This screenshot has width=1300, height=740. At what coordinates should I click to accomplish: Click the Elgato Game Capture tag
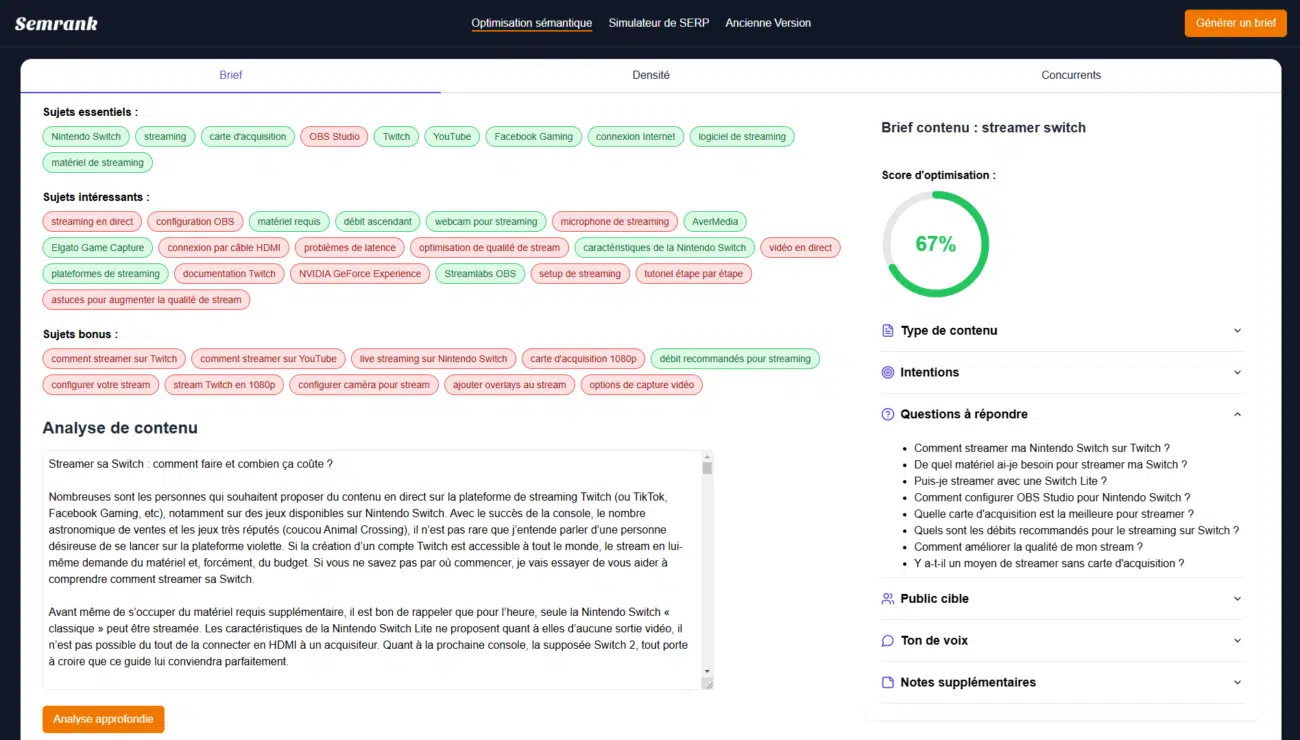coord(98,248)
